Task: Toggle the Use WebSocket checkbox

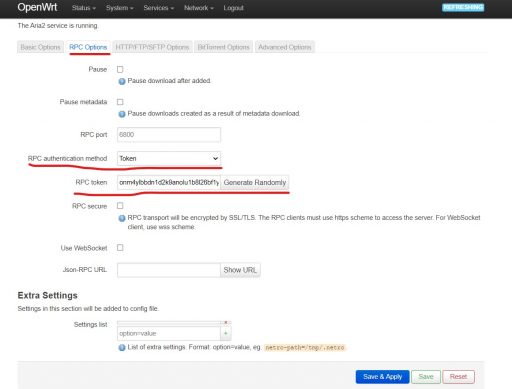Action: click(120, 247)
